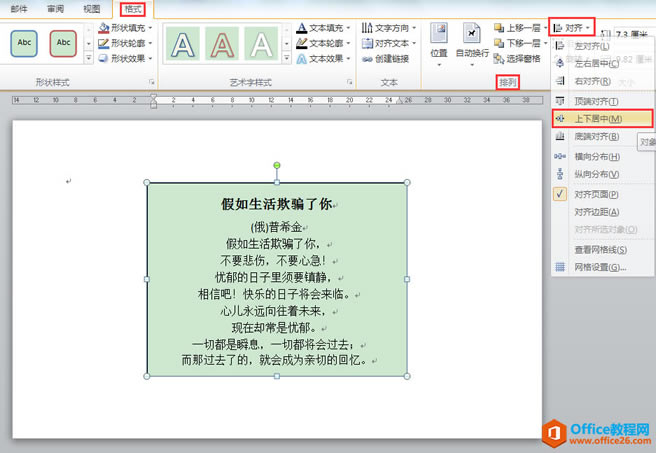Expand the shape styles gallery More button
Screen dimensions: 656x453
[89, 58]
